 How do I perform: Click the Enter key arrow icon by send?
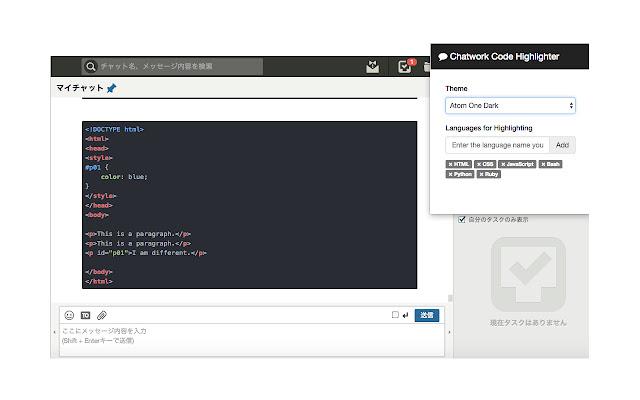point(405,315)
